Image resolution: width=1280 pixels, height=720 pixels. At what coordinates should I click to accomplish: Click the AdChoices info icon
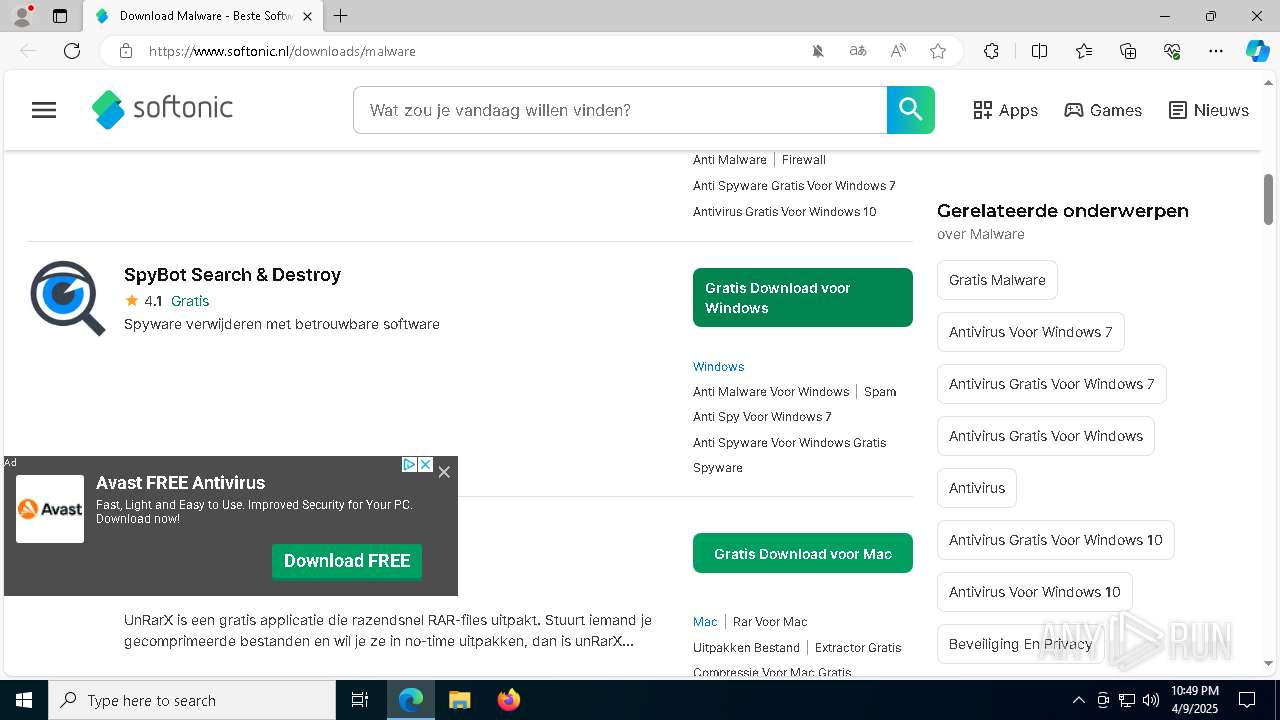tap(409, 464)
